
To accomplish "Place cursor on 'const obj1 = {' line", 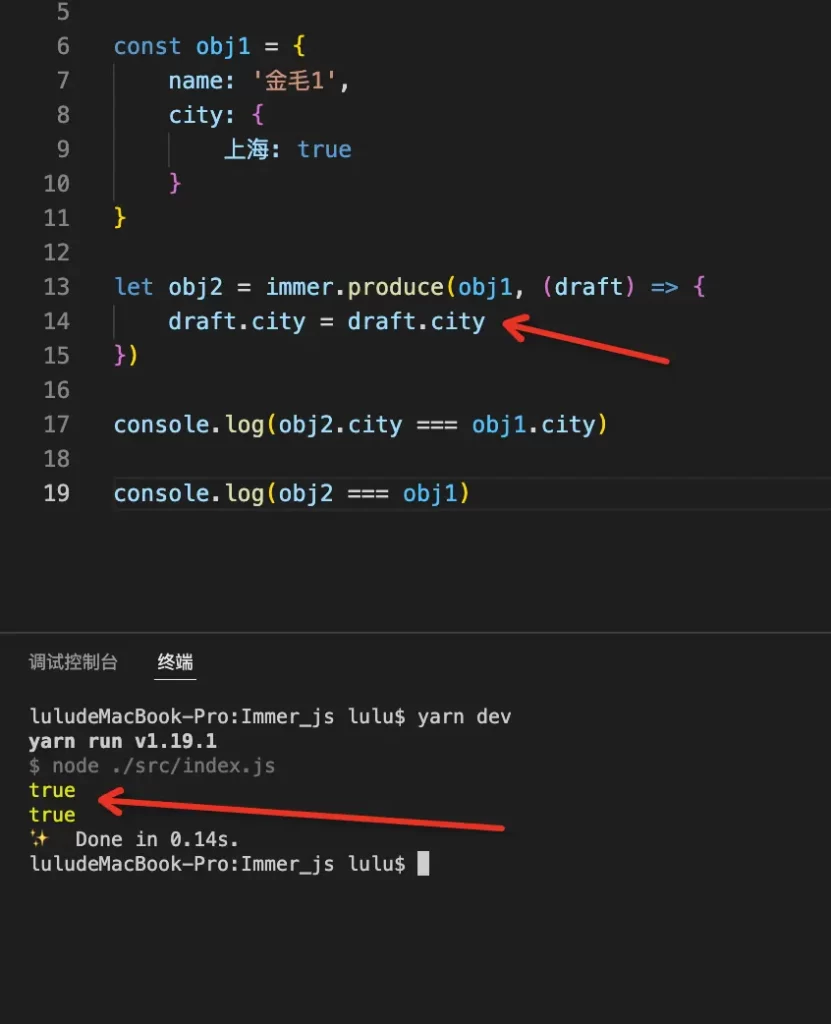I will tap(209, 46).
